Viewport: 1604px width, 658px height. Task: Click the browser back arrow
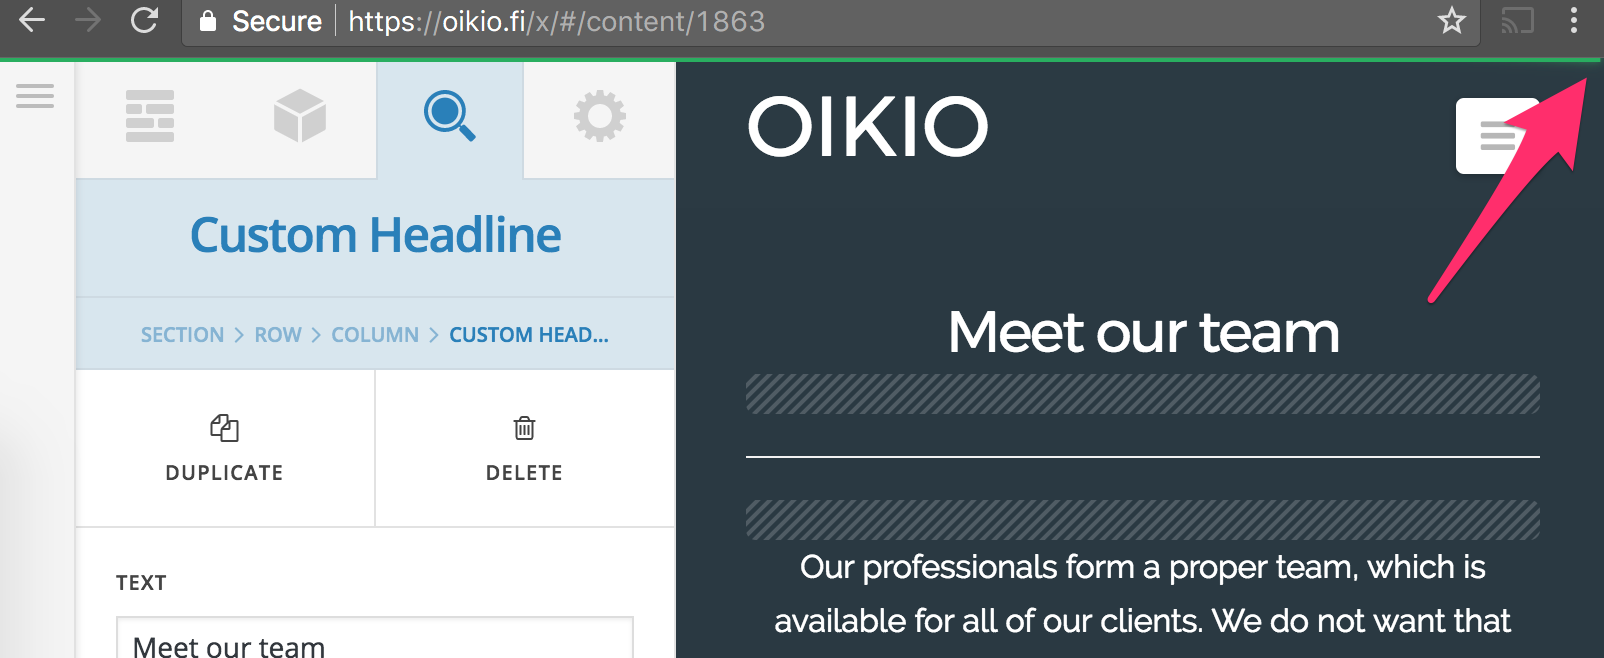click(32, 20)
